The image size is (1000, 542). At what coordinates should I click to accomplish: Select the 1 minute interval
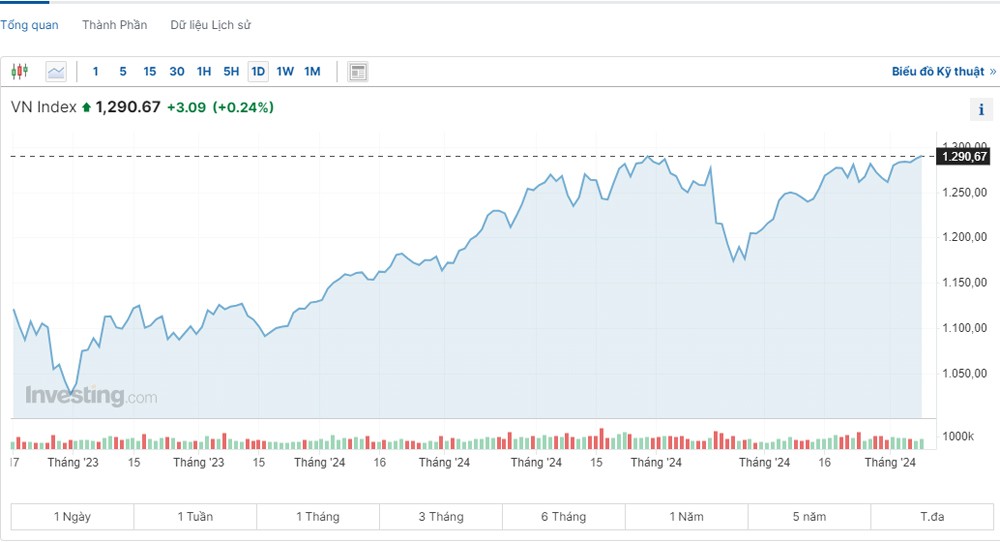(96, 71)
